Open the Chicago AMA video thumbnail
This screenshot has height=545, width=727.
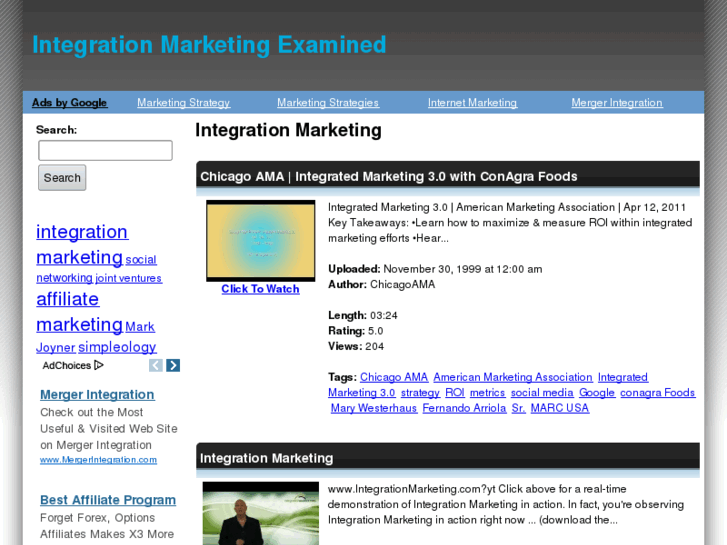click(261, 241)
